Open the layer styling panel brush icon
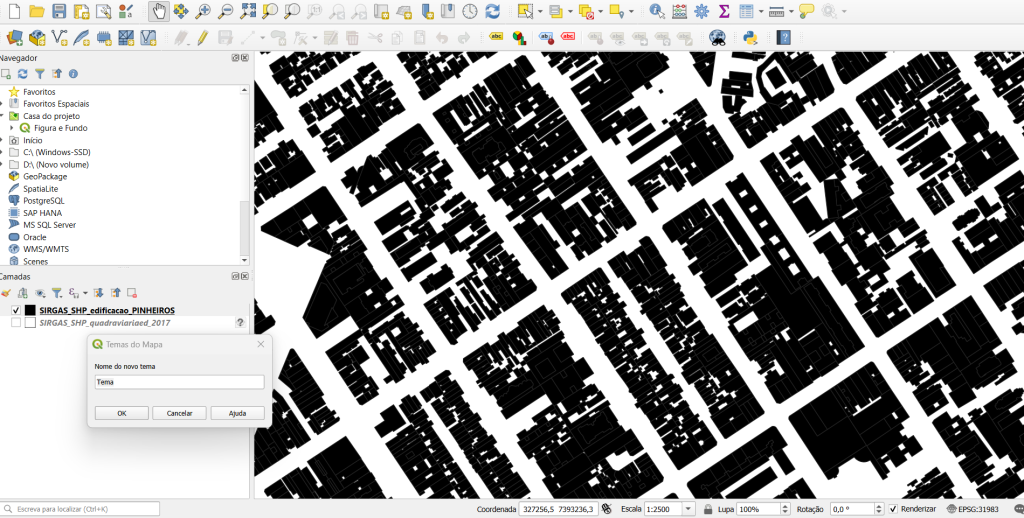Viewport: 1024px width, 518px height. click(6, 293)
